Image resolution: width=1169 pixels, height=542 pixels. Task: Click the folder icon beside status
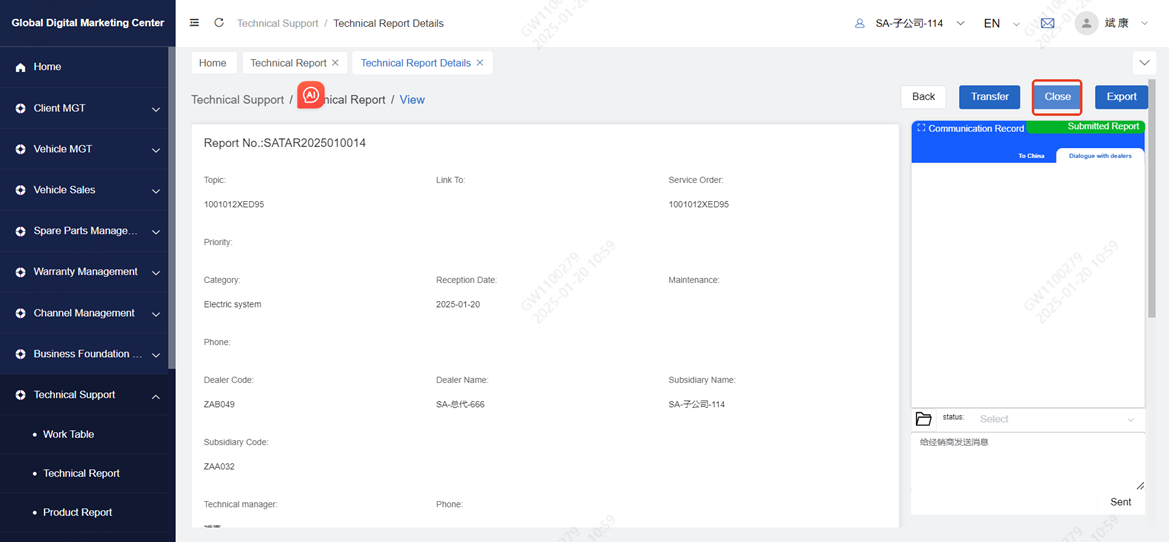click(x=923, y=419)
